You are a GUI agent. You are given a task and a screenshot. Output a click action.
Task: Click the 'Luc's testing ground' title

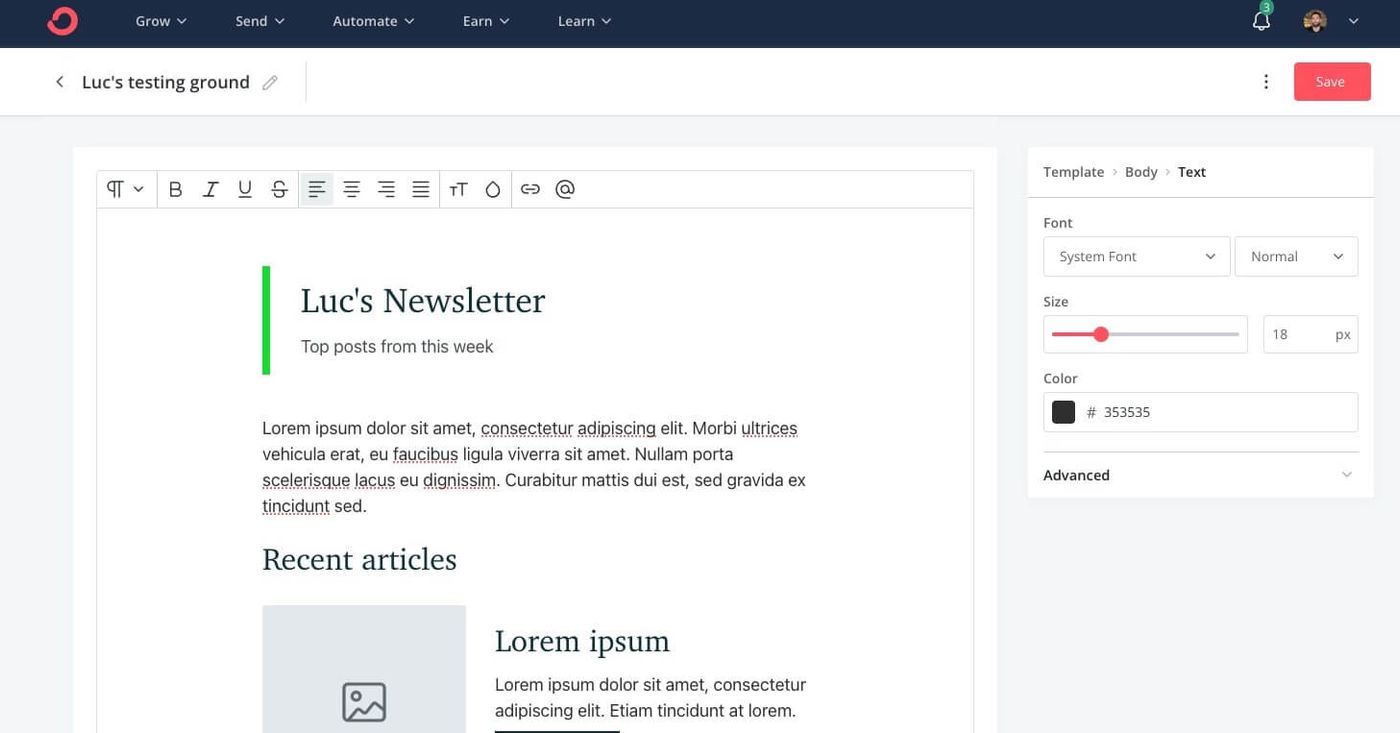point(166,82)
